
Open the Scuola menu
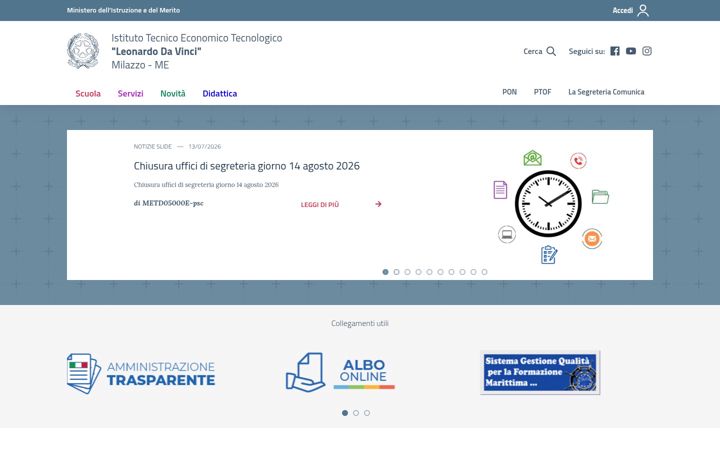click(88, 93)
